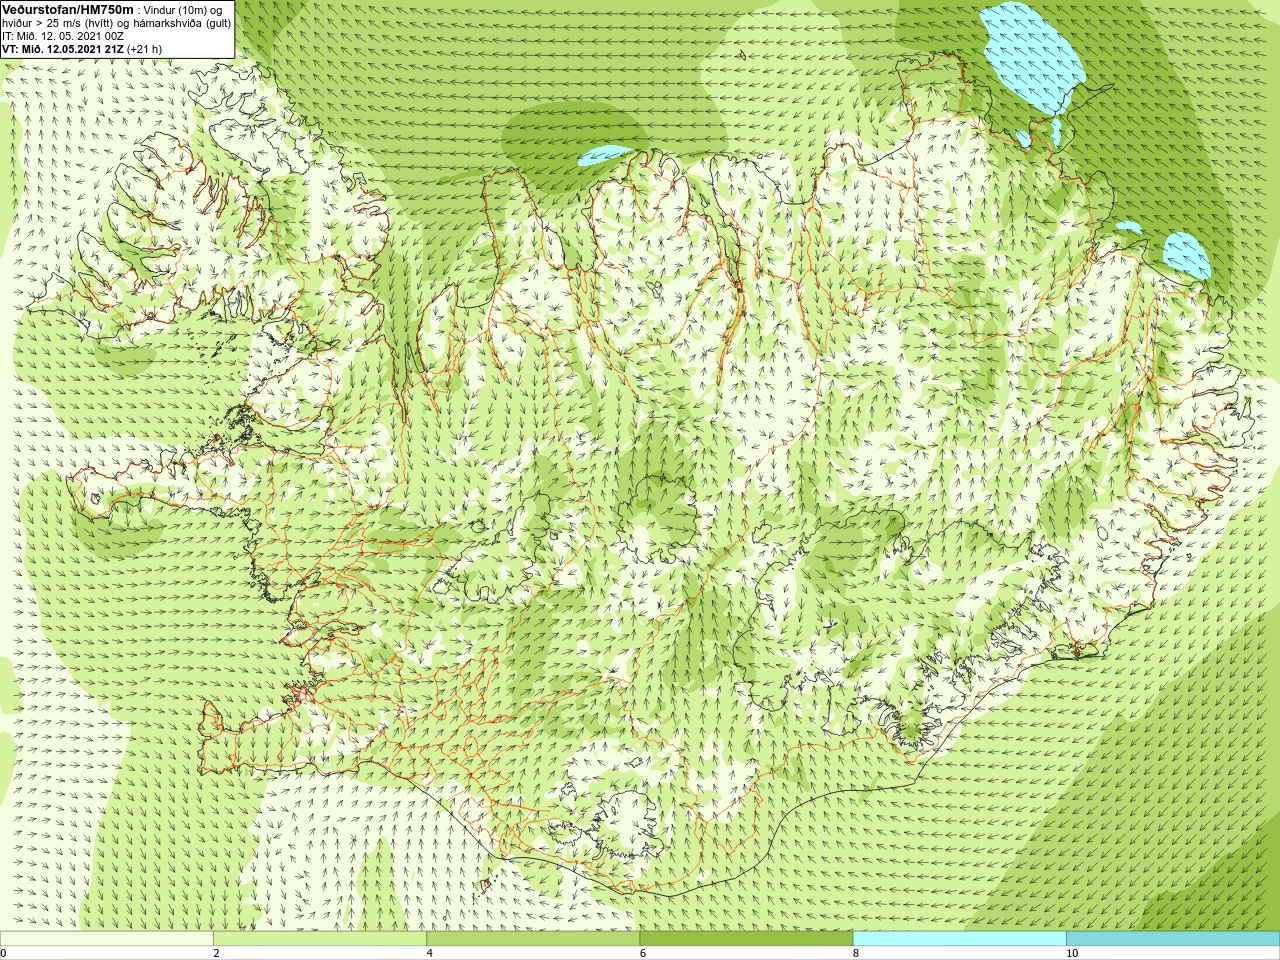Click the pale yellow 0–2 legend swatch
Screen dimensions: 1280x960
tap(106, 939)
